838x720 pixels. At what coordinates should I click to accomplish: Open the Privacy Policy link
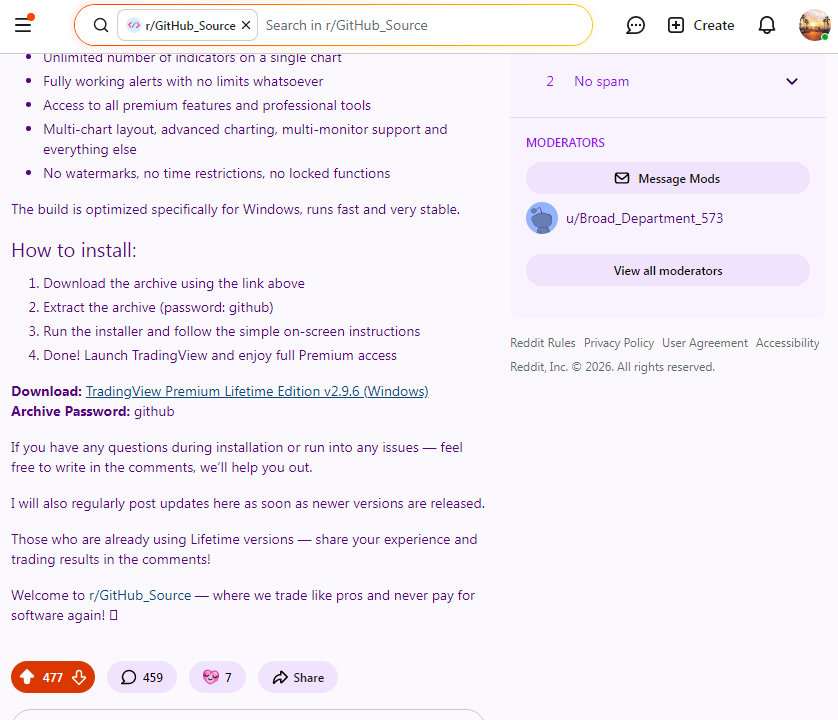pyautogui.click(x=618, y=343)
